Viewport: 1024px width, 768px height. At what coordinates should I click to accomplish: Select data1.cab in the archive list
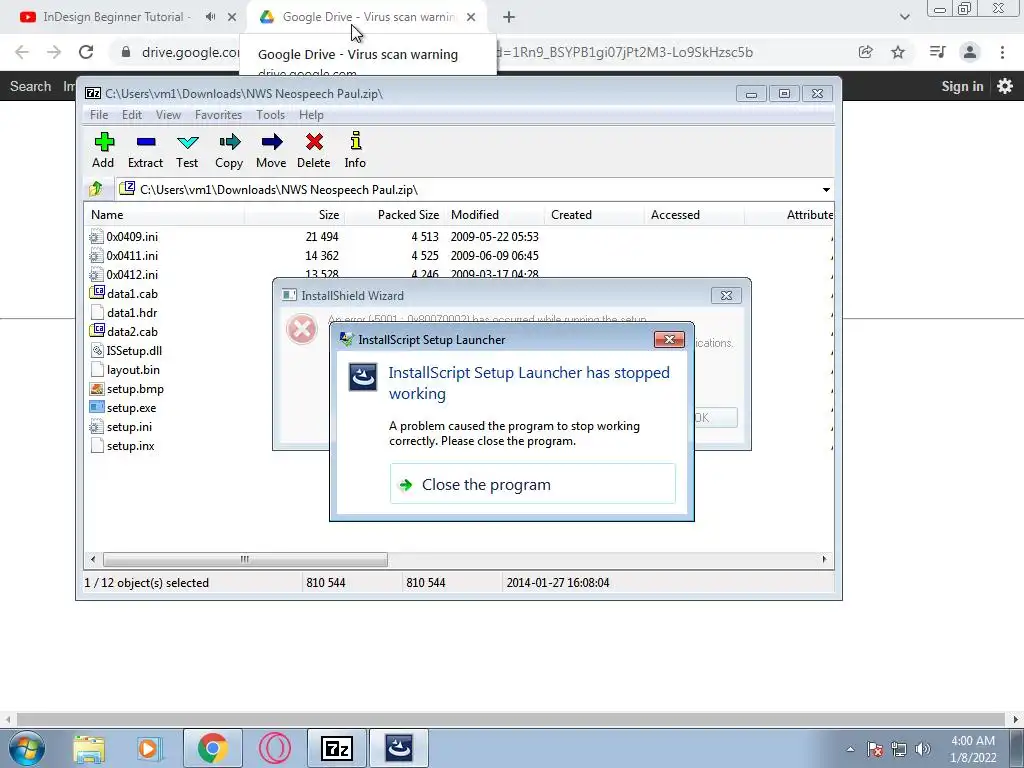click(132, 294)
